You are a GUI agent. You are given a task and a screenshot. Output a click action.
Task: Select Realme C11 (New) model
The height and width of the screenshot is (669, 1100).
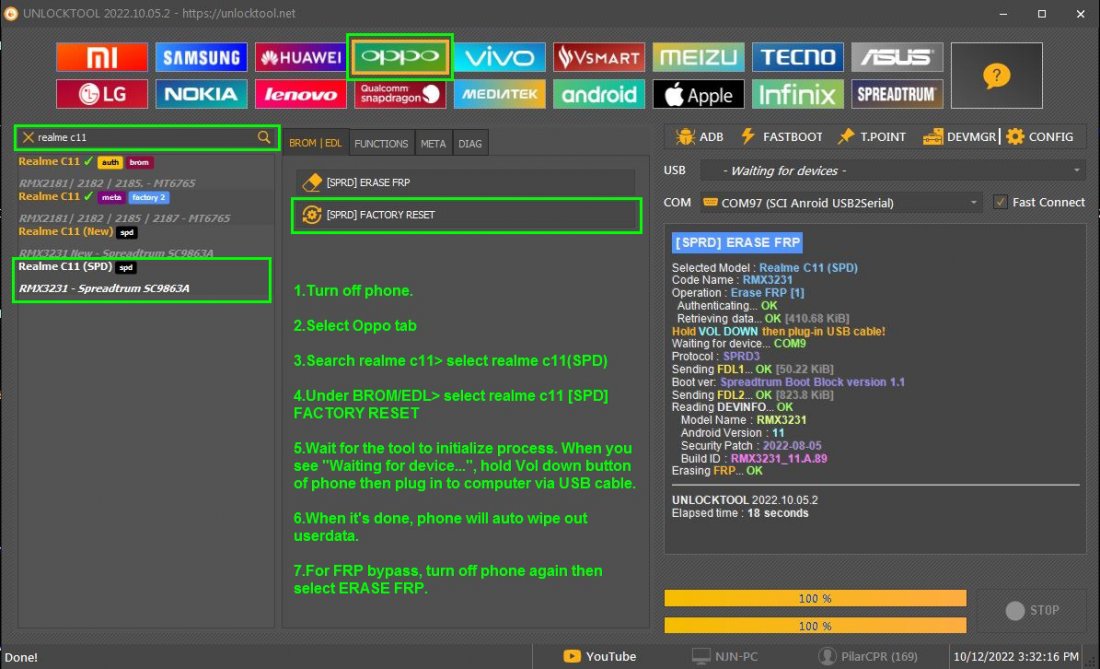[x=145, y=242]
